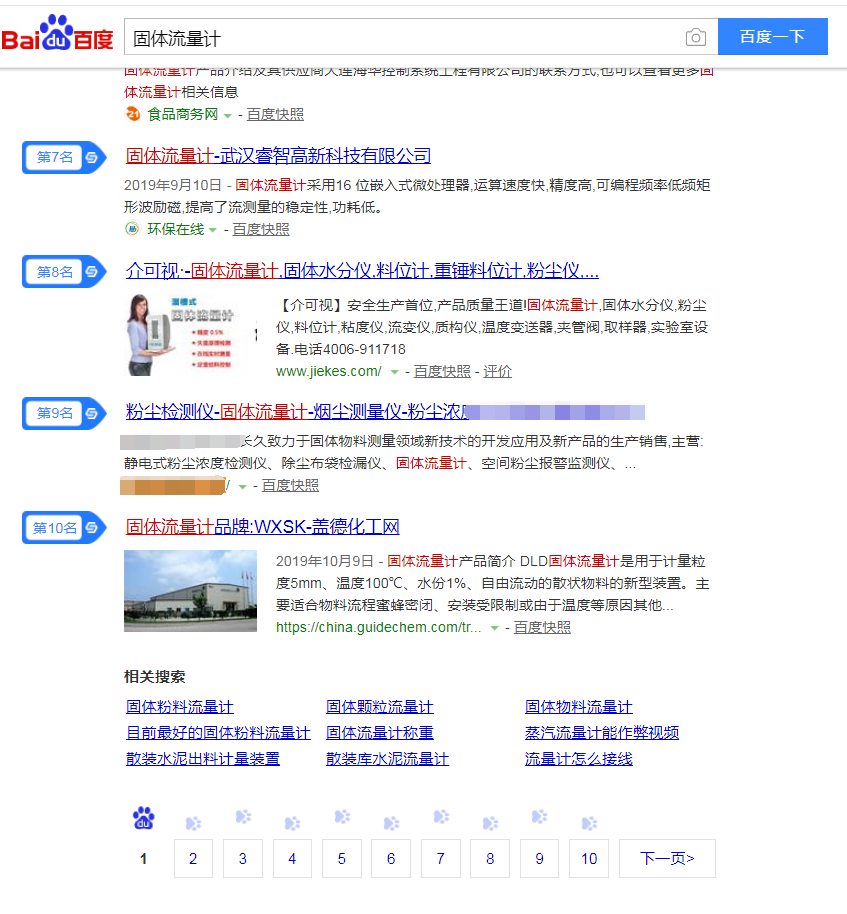Click 环保在线 site favicon
Screen dimensions: 847x914
point(132,229)
